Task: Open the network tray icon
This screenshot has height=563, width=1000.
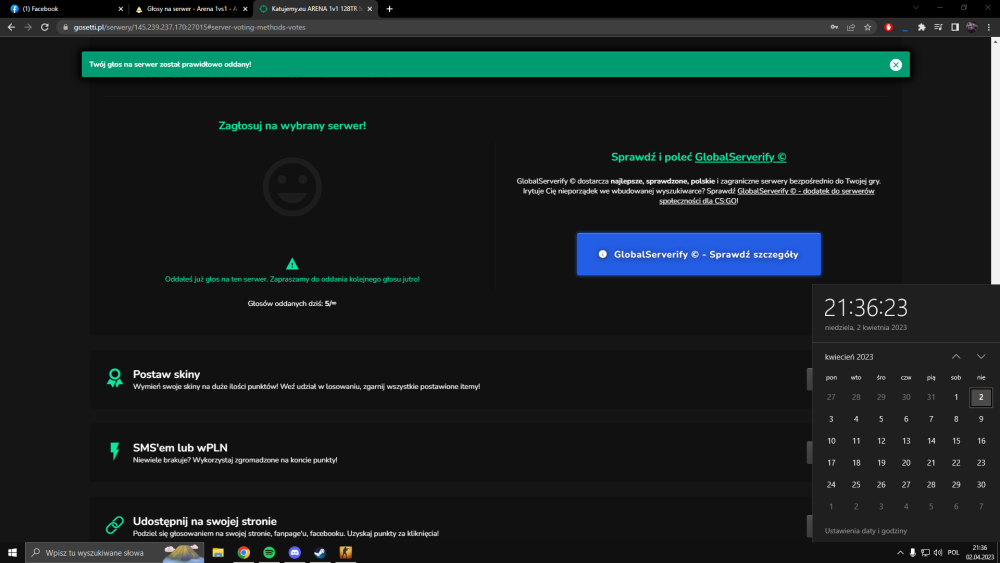Action: [x=925, y=553]
